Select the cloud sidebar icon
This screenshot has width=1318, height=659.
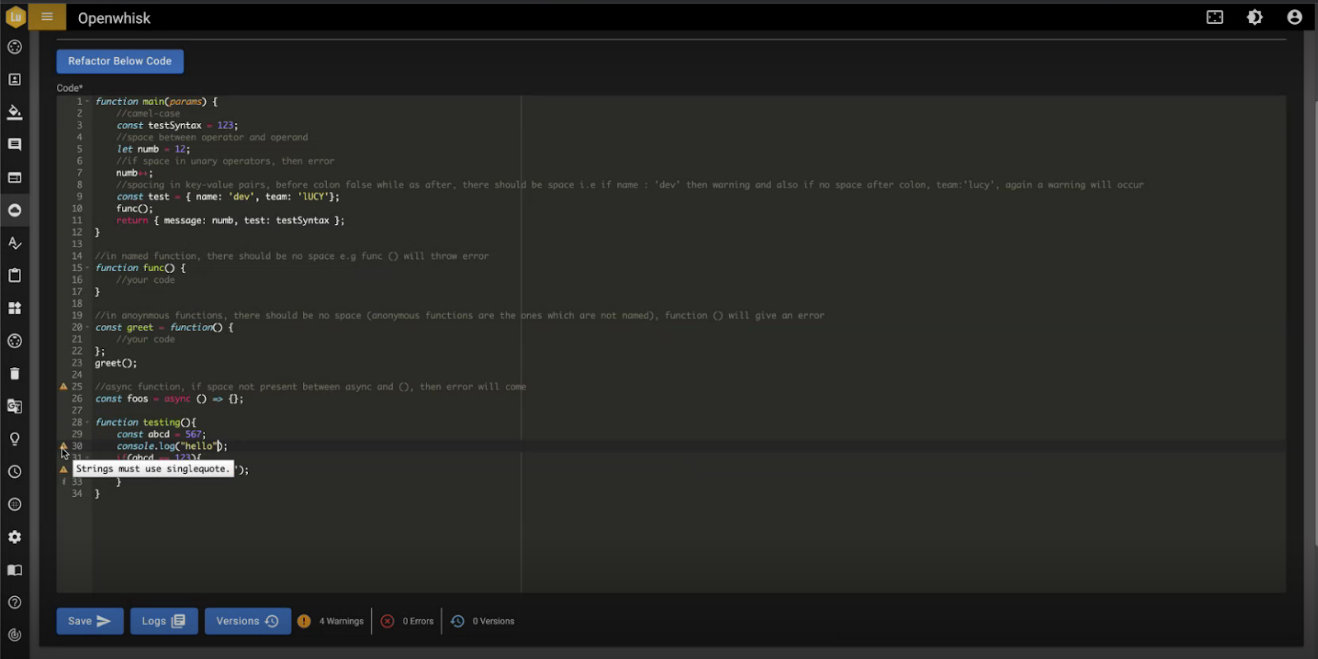(x=15, y=210)
